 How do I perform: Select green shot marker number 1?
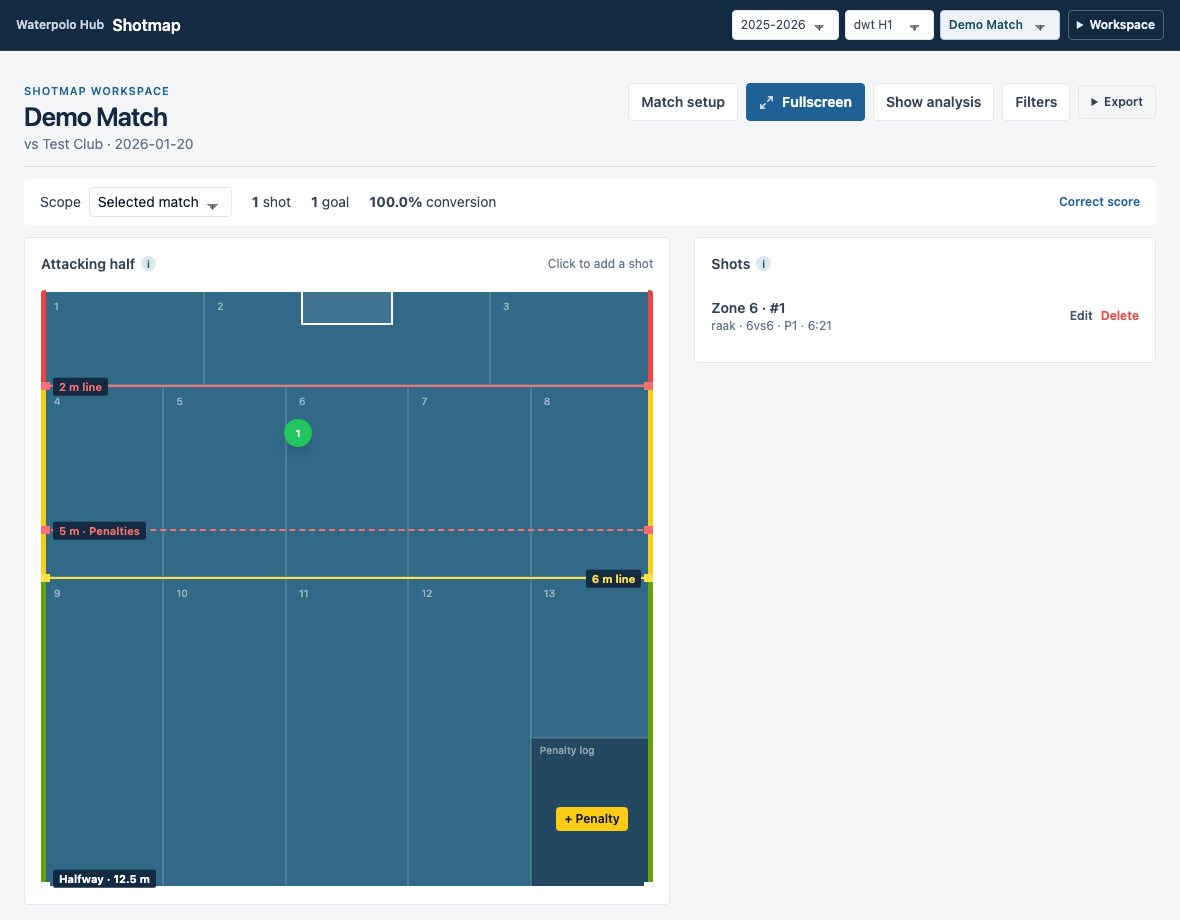pos(298,433)
